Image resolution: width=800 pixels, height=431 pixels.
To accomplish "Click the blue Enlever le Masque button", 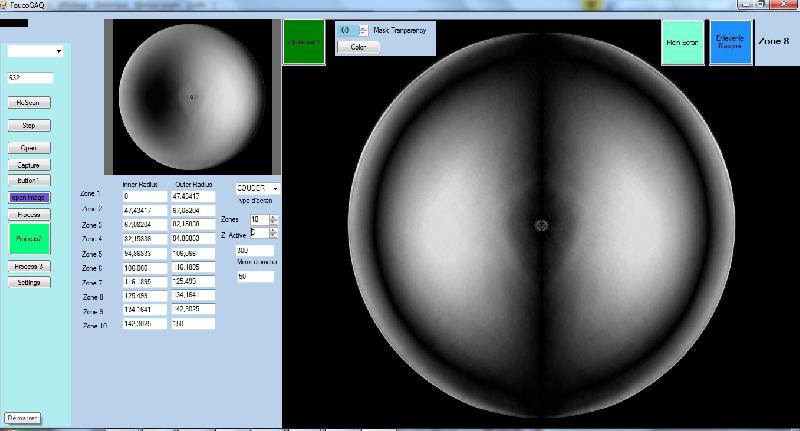I will tap(730, 42).
